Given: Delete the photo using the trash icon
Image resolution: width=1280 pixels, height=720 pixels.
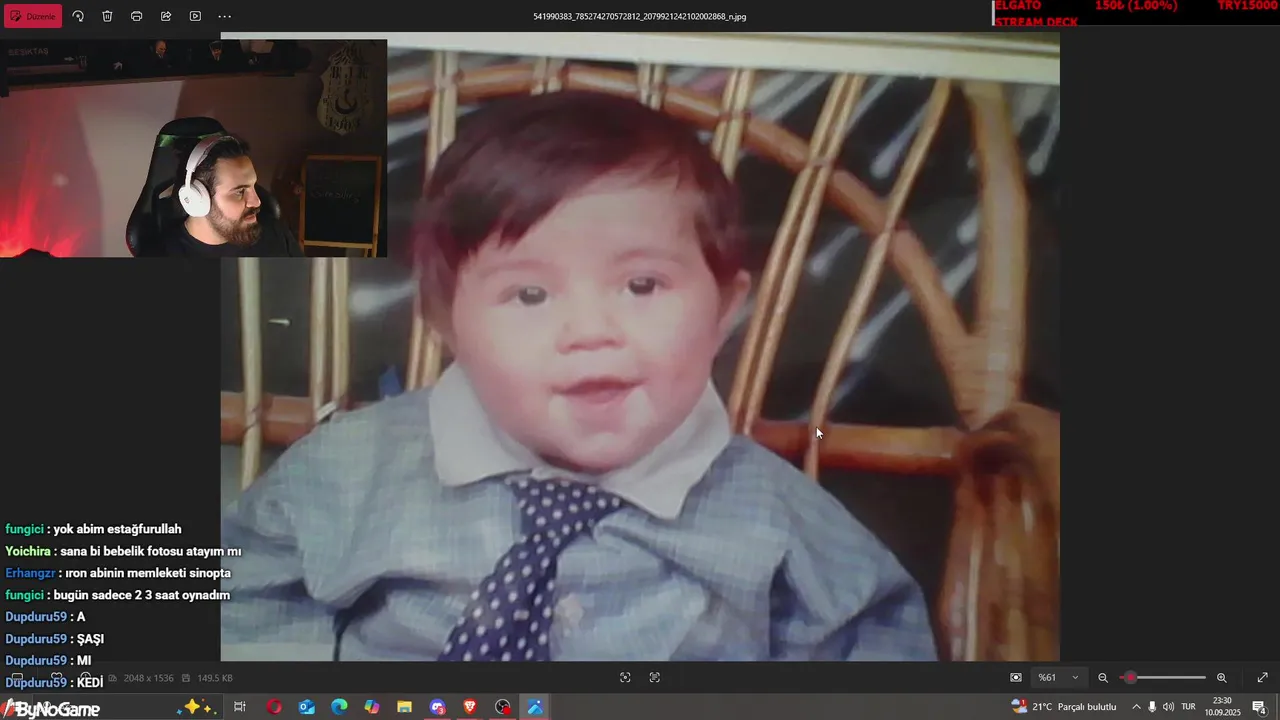Looking at the screenshot, I should click(107, 16).
